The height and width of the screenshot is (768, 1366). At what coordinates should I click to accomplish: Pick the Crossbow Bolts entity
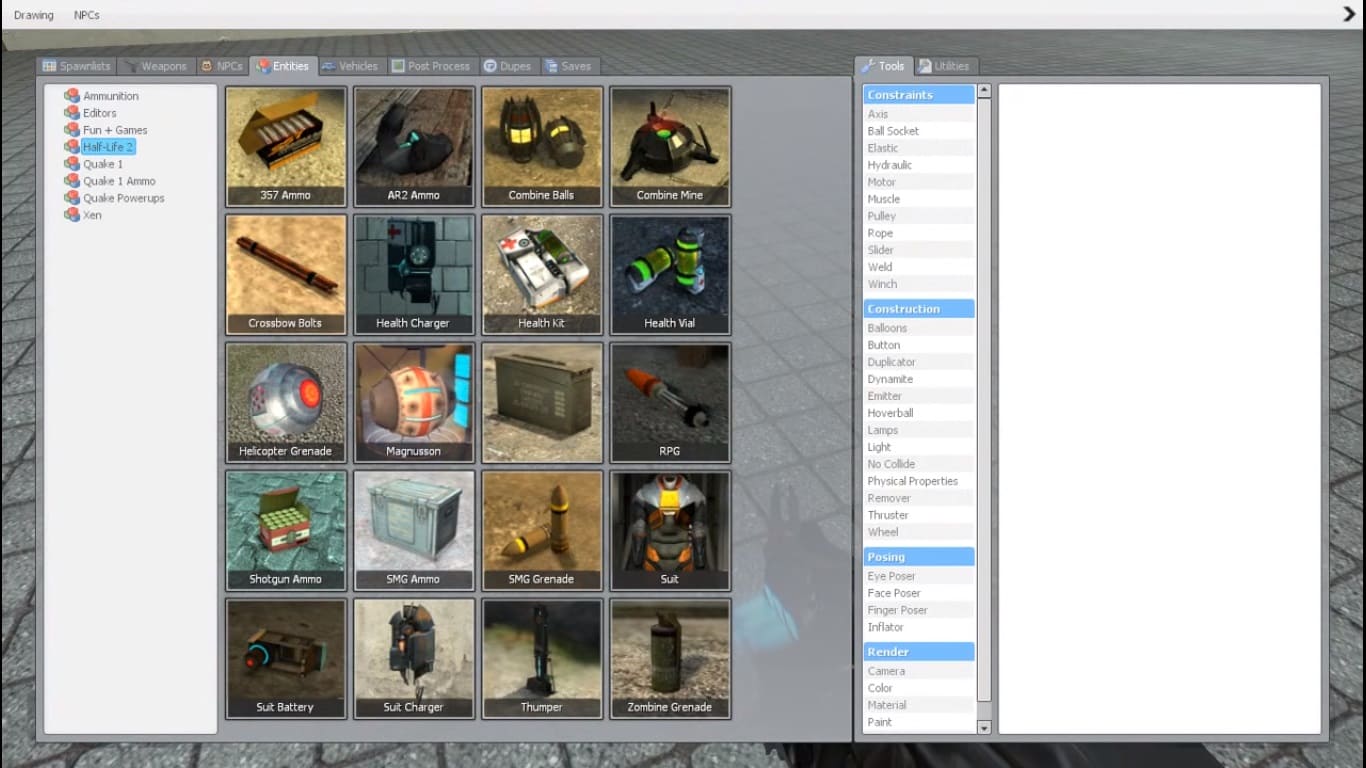(x=286, y=275)
